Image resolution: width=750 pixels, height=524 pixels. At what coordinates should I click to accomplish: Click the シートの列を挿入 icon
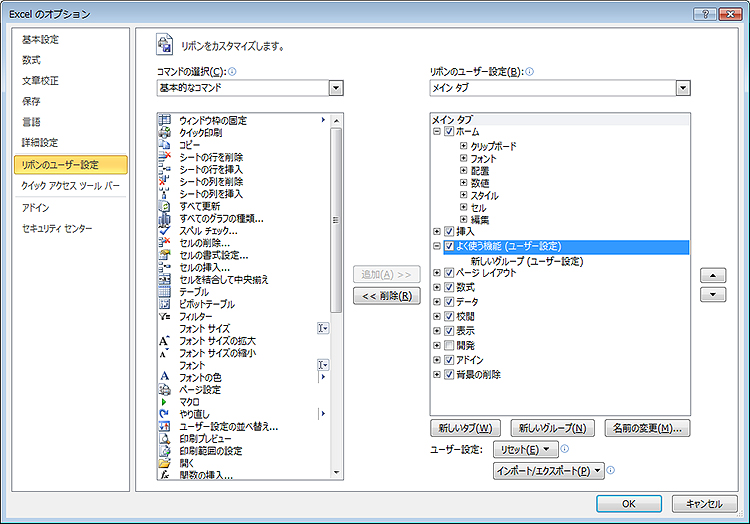(165, 194)
